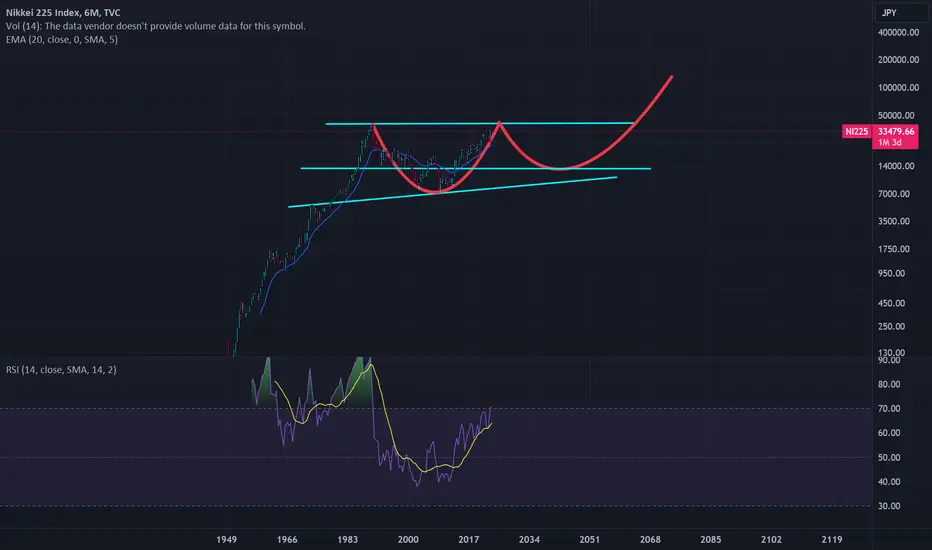
Task: Click the 33479.66 current price label
Action: pyautogui.click(x=896, y=131)
